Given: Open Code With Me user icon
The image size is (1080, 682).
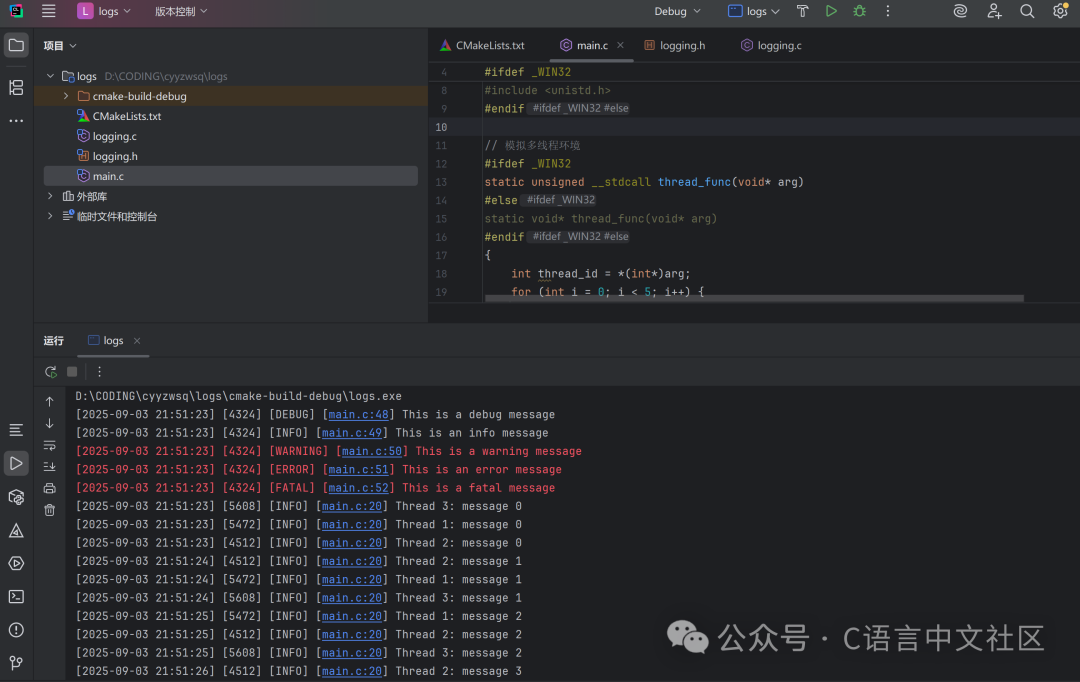Looking at the screenshot, I should point(994,11).
